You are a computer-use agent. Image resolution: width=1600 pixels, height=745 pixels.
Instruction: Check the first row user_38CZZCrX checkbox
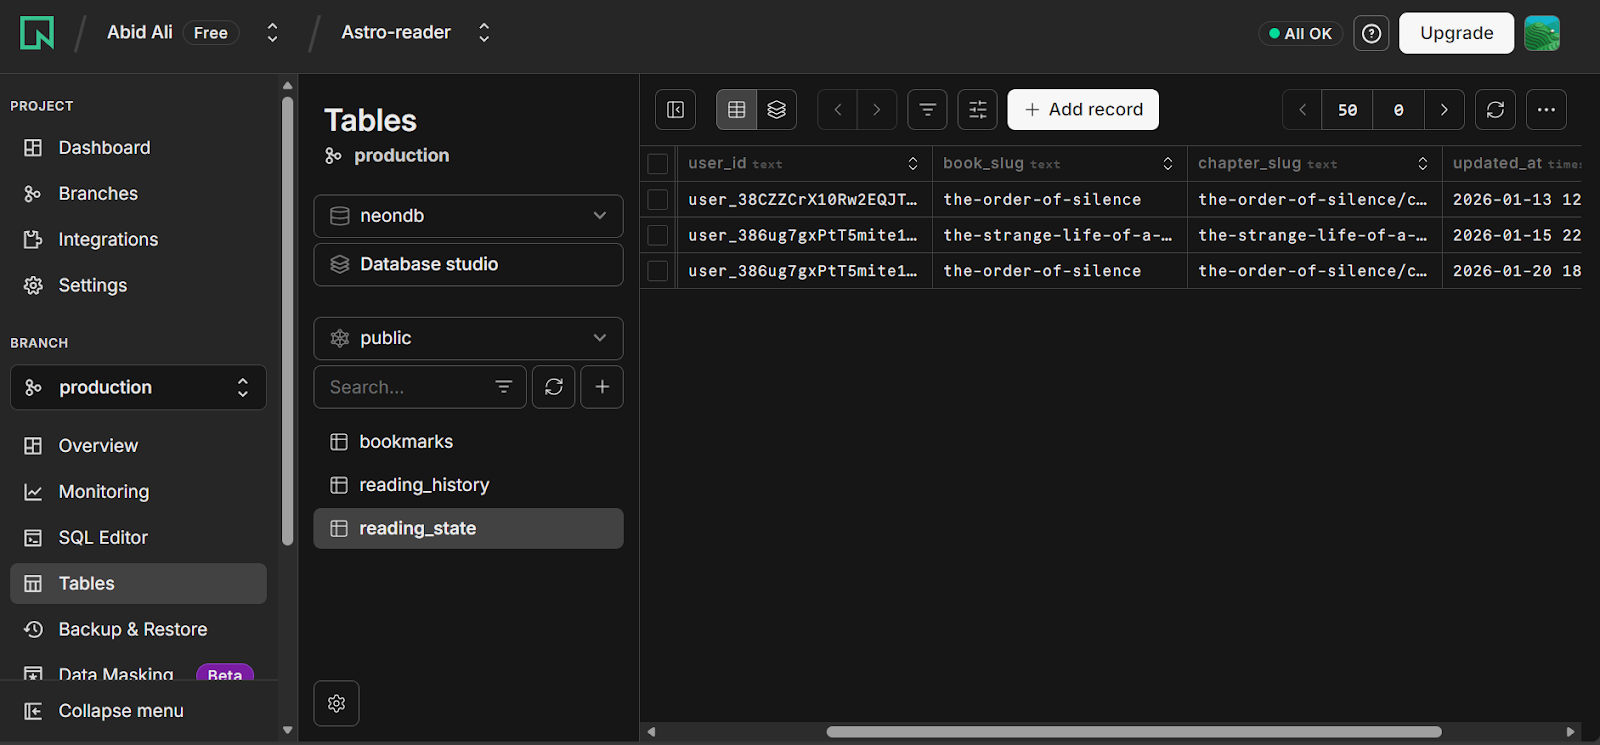click(x=658, y=200)
